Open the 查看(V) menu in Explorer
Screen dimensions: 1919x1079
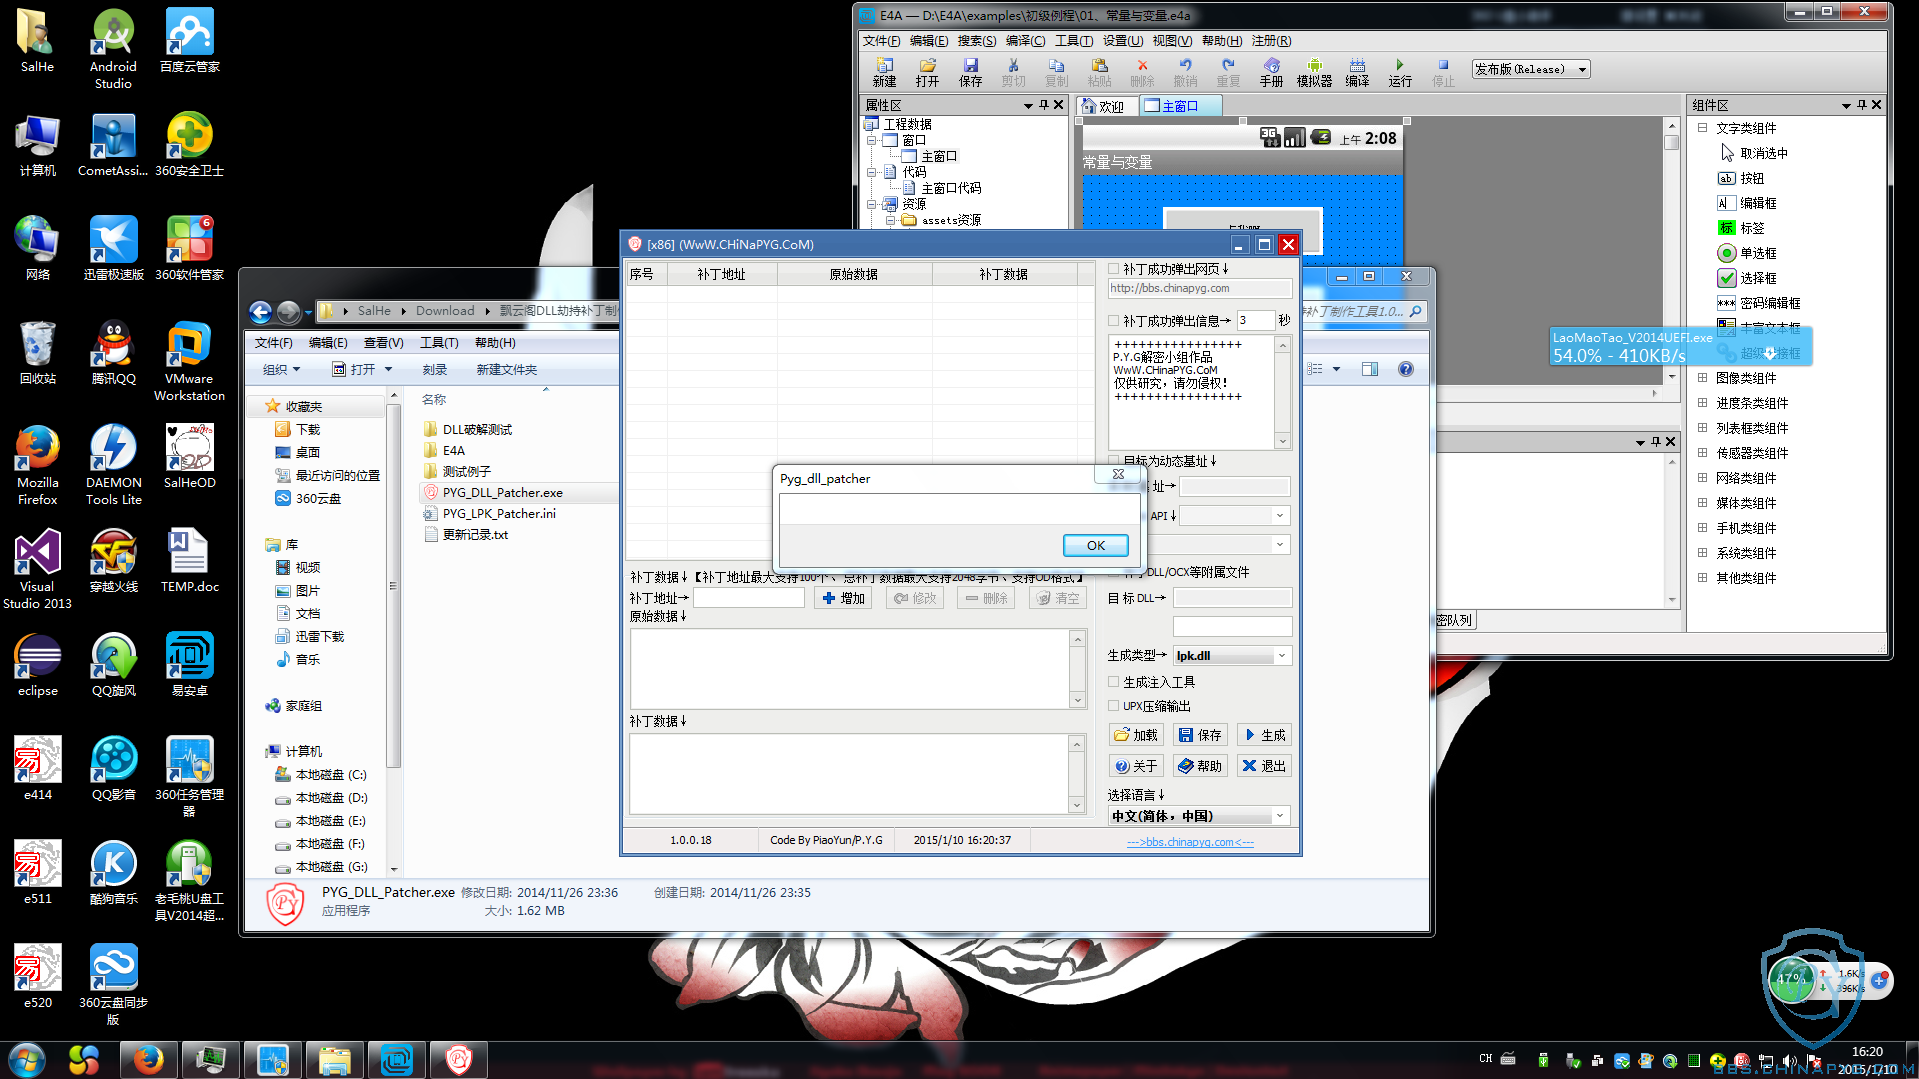[x=383, y=343]
